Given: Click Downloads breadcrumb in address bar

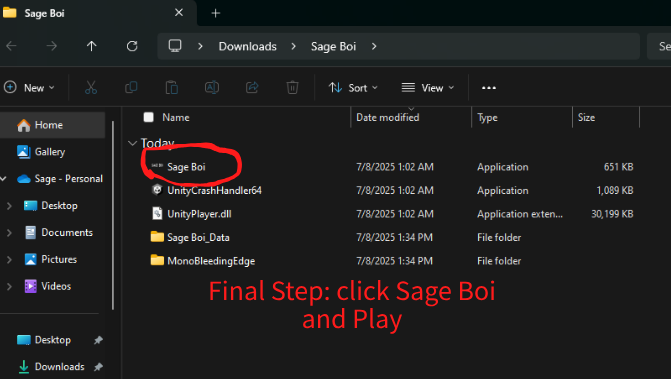Looking at the screenshot, I should [x=247, y=46].
